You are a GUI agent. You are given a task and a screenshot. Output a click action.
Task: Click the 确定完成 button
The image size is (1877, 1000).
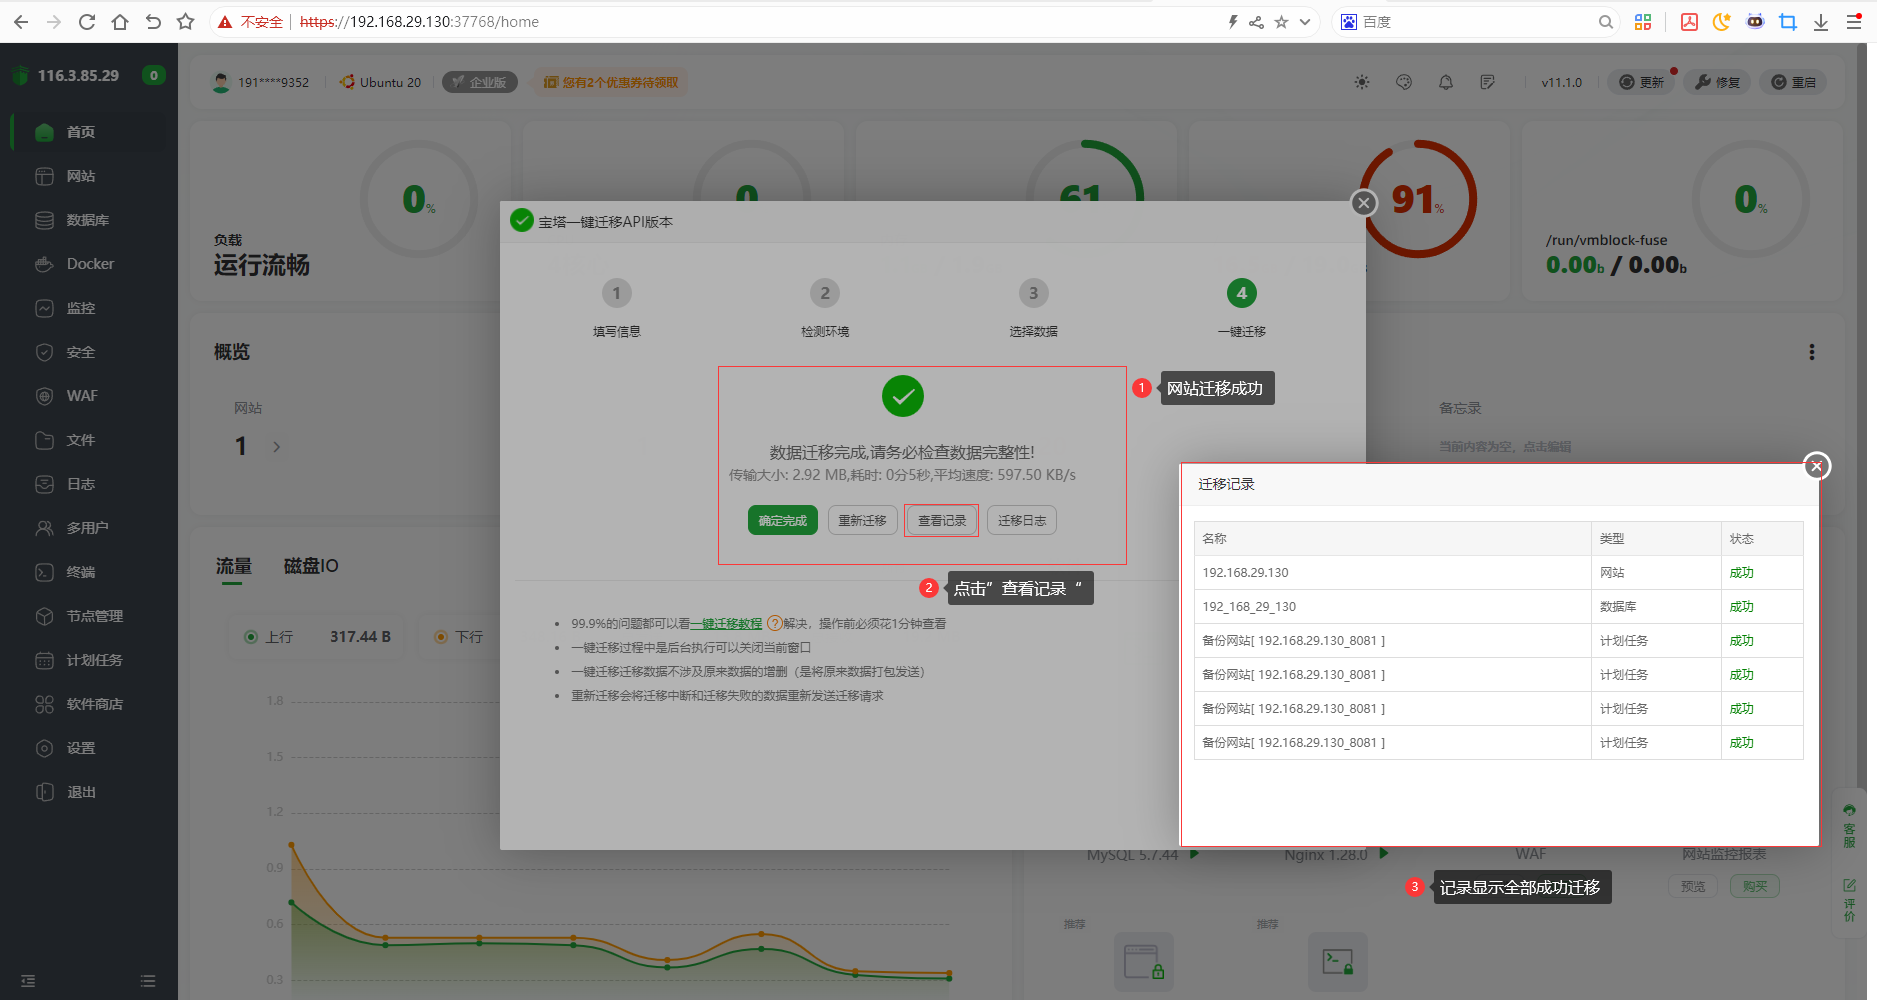[x=782, y=520]
